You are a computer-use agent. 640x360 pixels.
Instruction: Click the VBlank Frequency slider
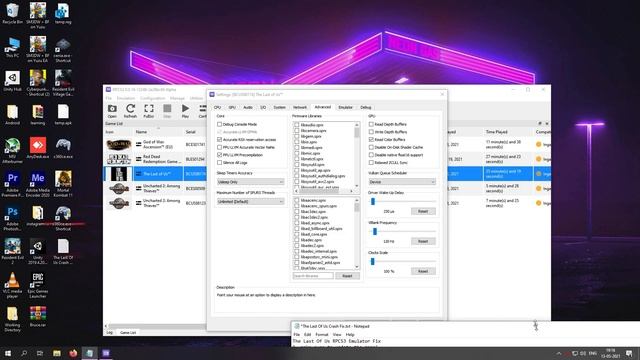click(x=402, y=231)
